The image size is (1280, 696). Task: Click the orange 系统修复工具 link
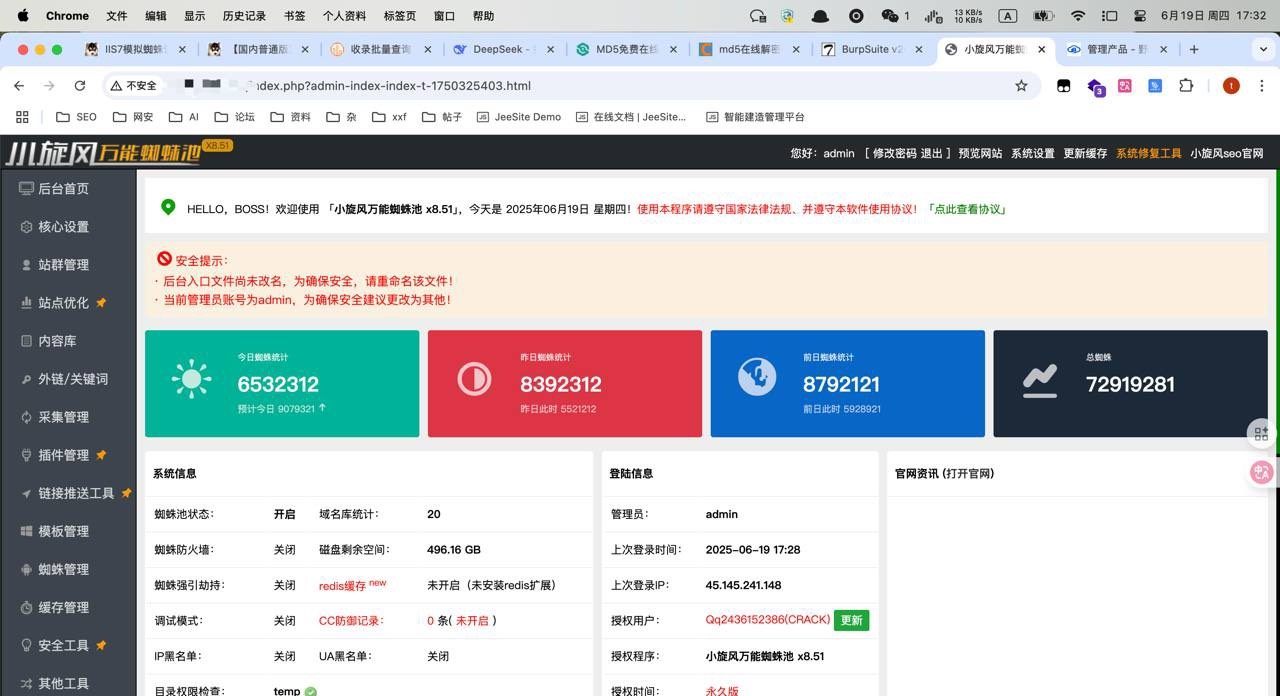point(1148,153)
